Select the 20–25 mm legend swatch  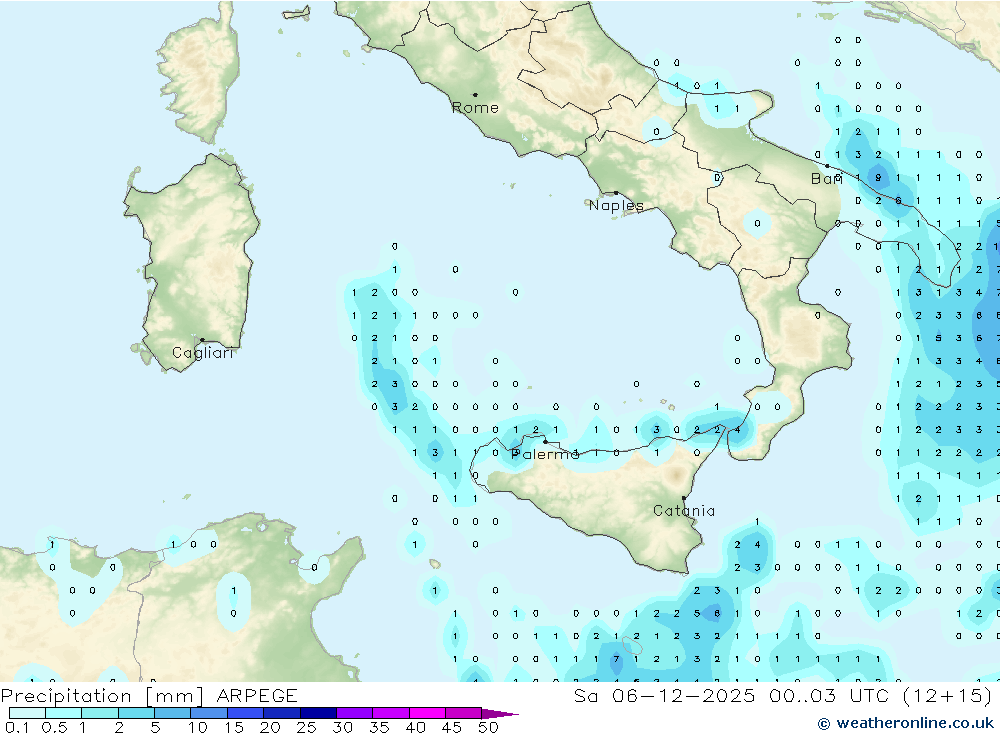point(281,713)
